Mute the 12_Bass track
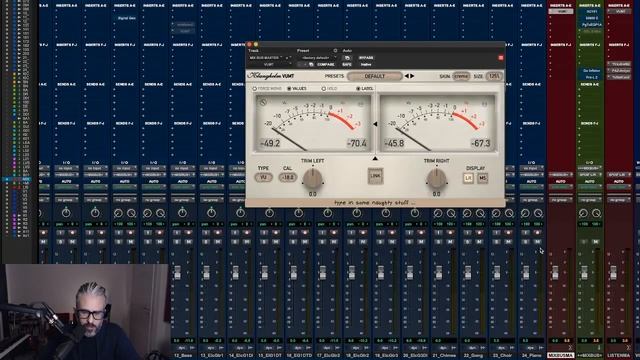The width and height of the screenshot is (640, 360). pyautogui.click(x=189, y=242)
